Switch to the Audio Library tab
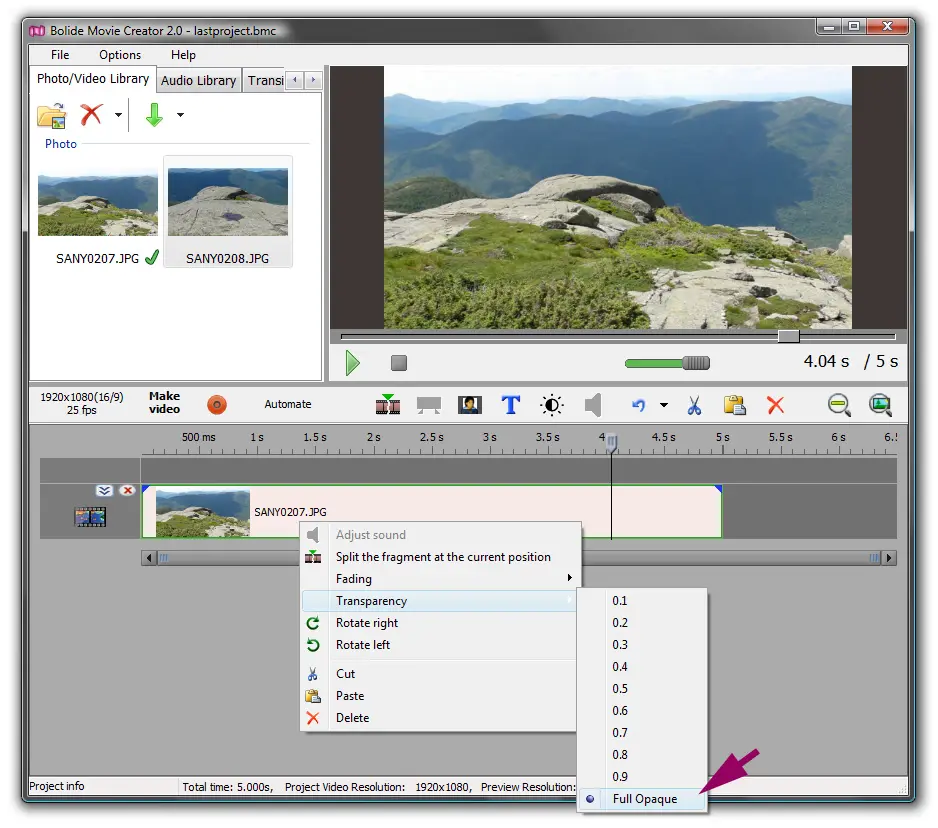Viewport: 938px width, 828px height. pyautogui.click(x=198, y=81)
